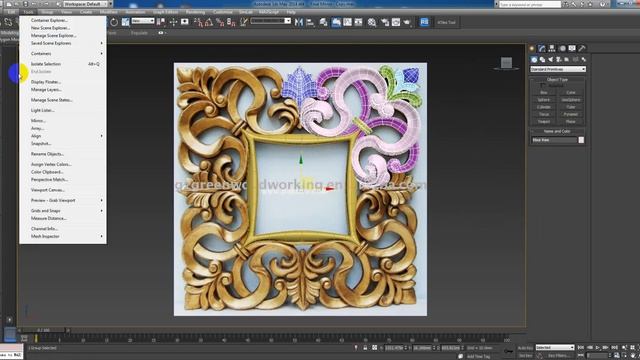The height and width of the screenshot is (360, 640).
Task: Toggle the Spinner Snap button
Action: pyautogui.click(x=231, y=22)
